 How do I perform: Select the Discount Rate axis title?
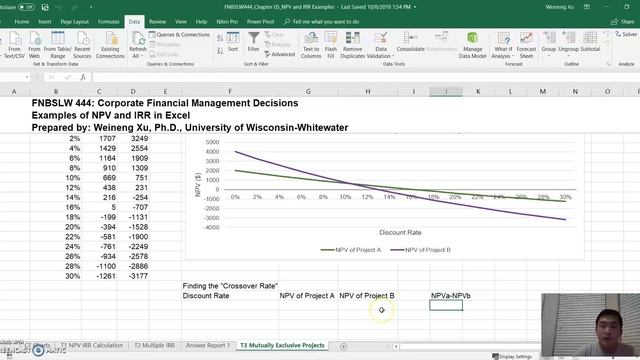click(400, 232)
